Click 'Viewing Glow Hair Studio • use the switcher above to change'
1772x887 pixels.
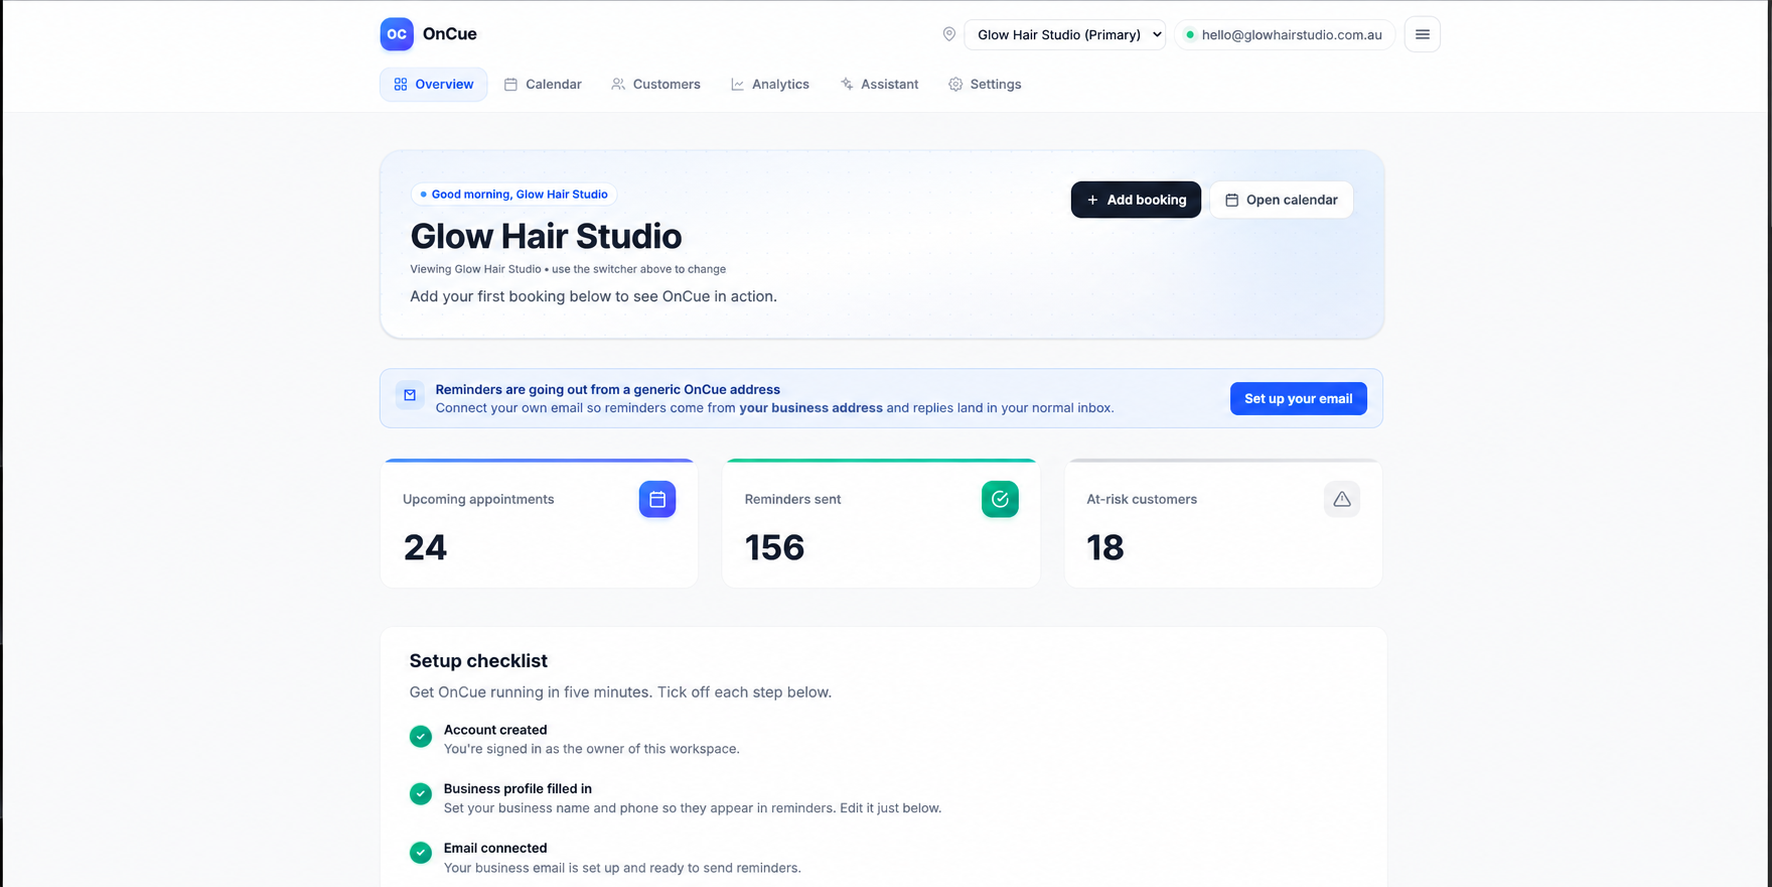[x=568, y=269]
